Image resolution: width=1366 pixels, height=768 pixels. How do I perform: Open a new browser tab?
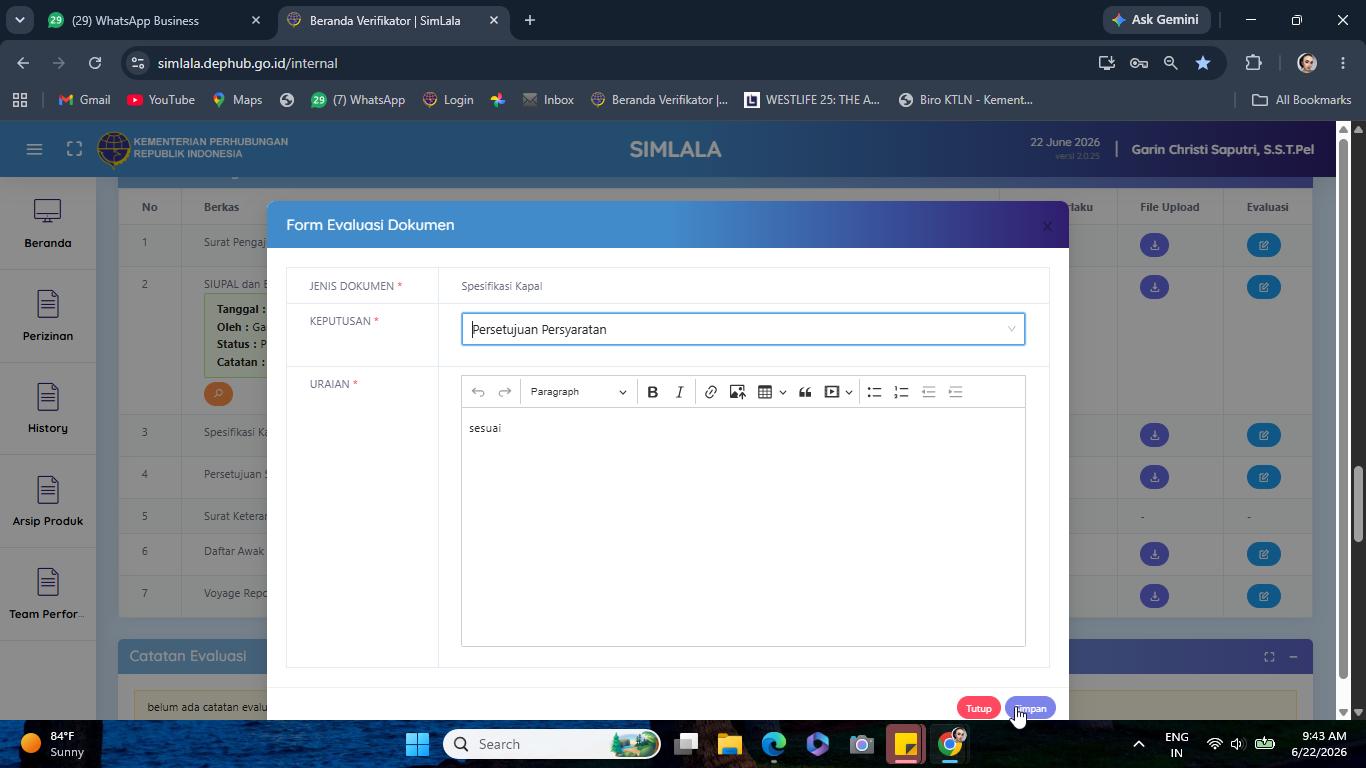pos(530,20)
